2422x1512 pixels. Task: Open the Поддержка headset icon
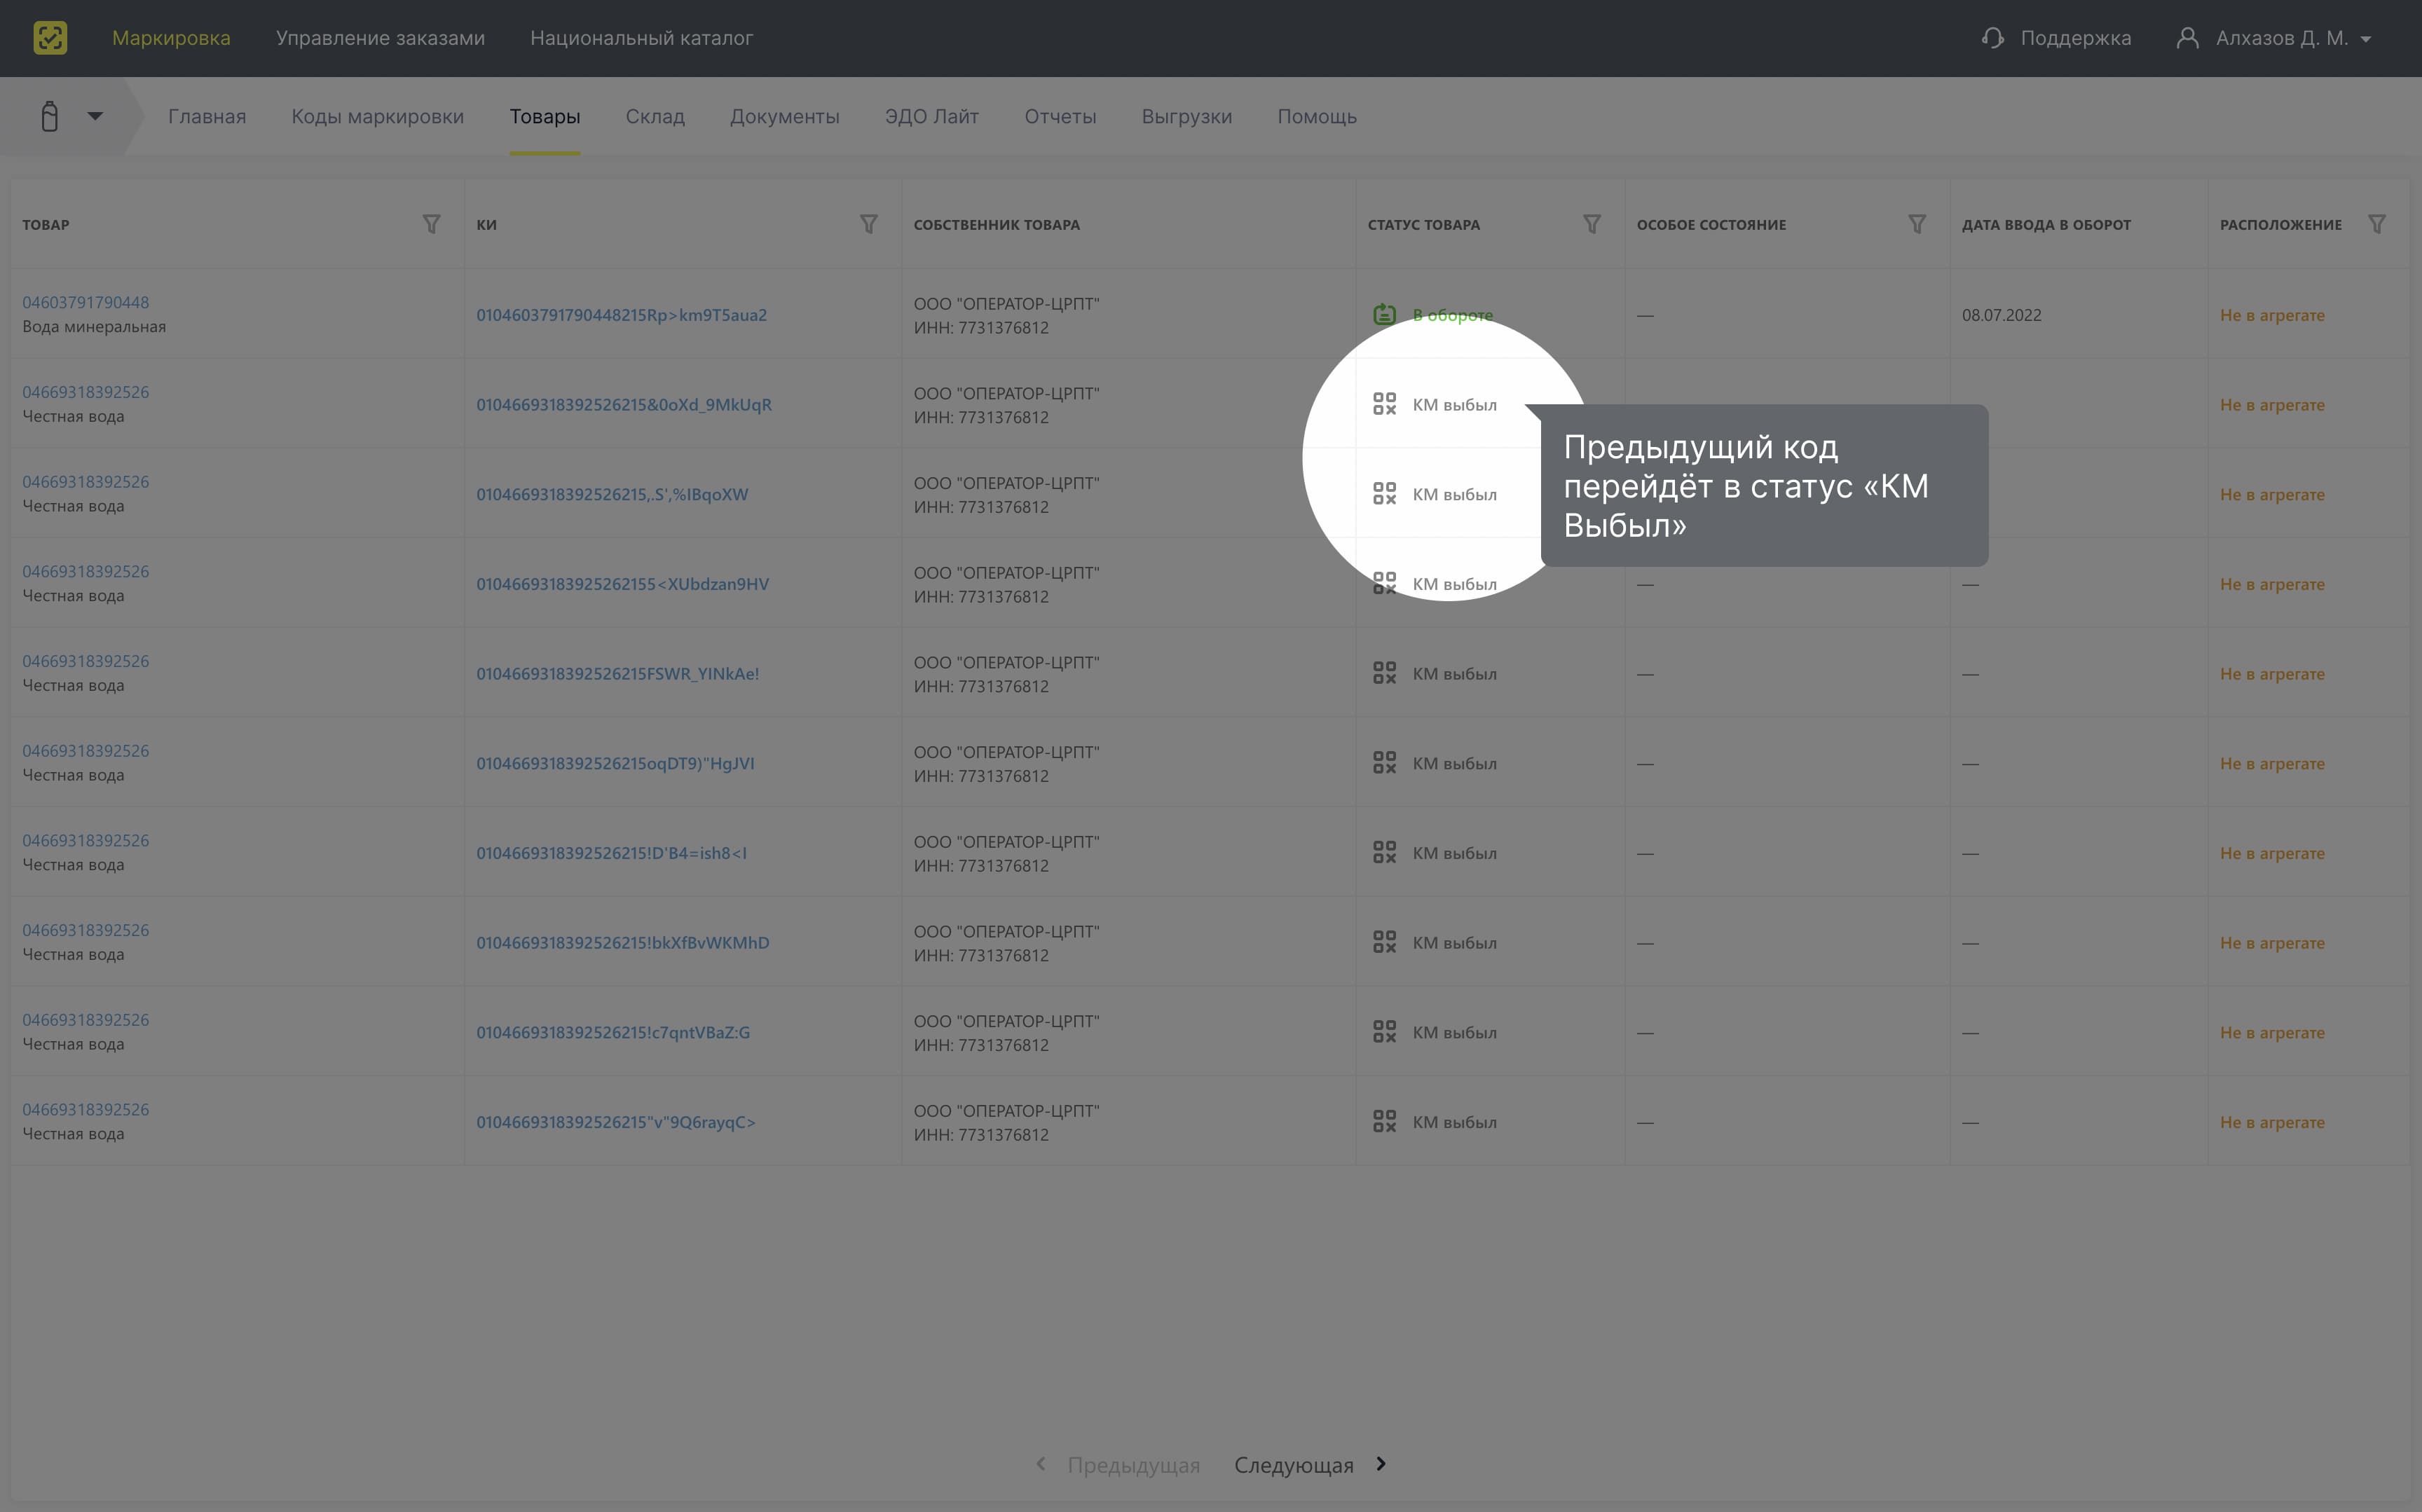tap(1992, 38)
